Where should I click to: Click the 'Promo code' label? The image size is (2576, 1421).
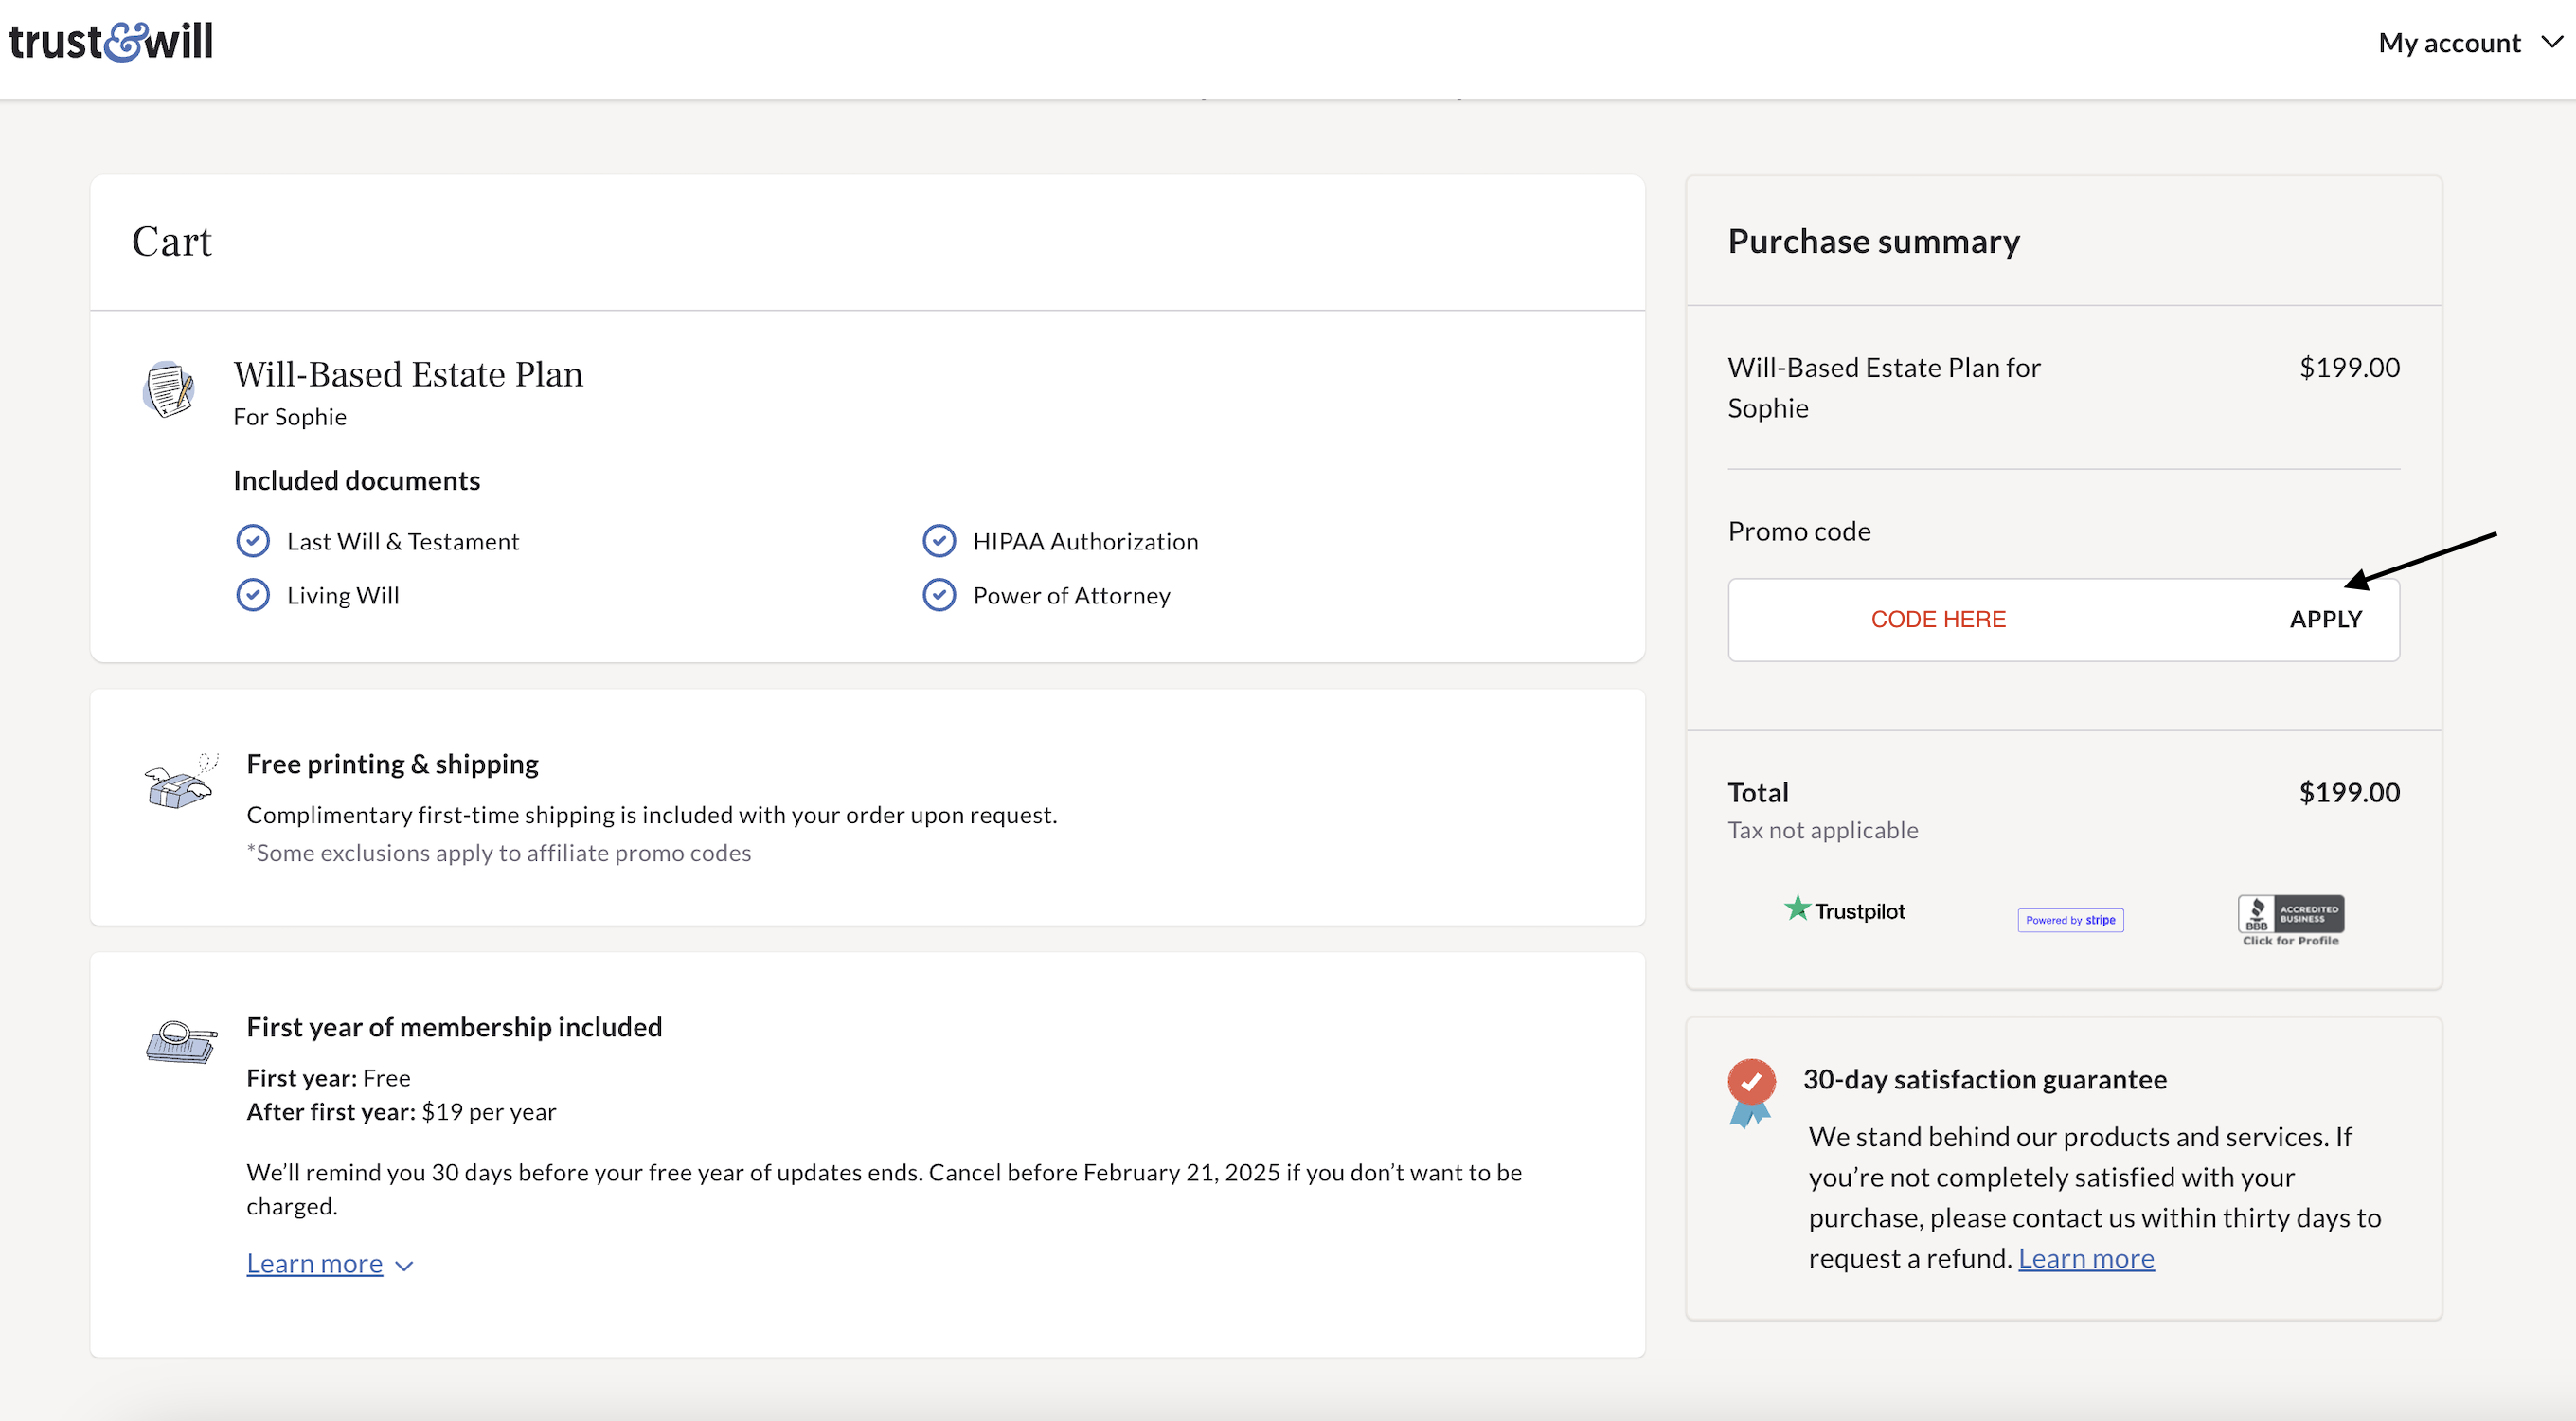point(1800,531)
